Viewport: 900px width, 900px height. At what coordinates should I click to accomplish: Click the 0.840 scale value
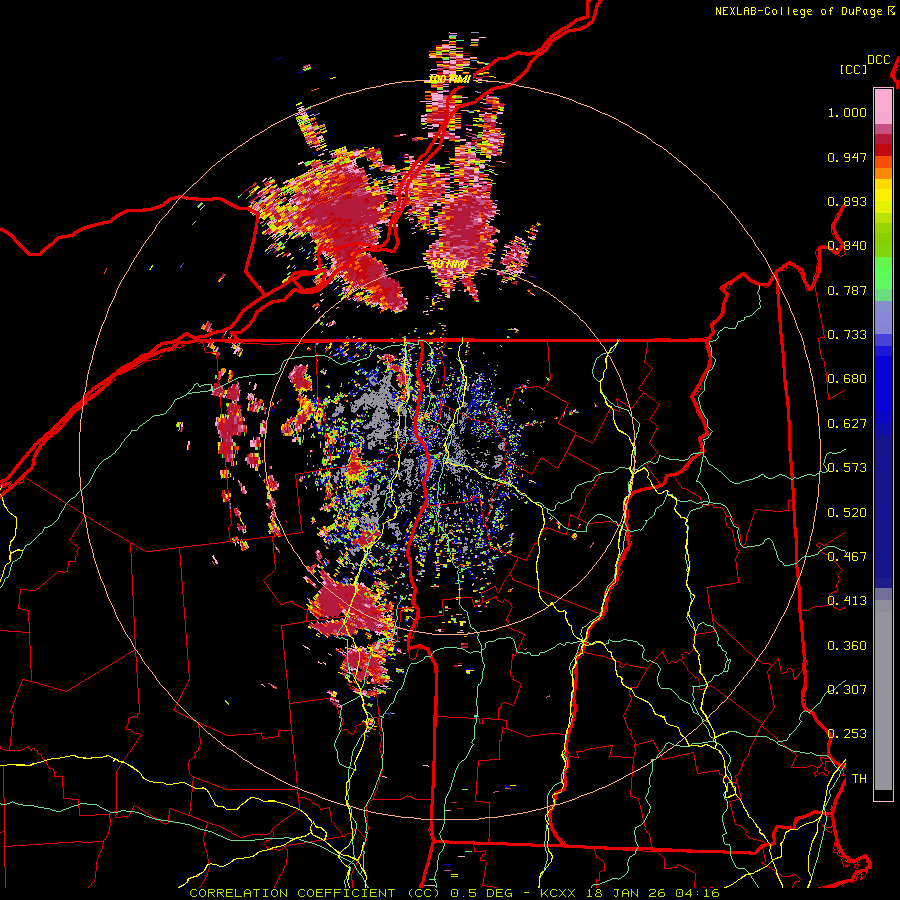[x=847, y=246]
